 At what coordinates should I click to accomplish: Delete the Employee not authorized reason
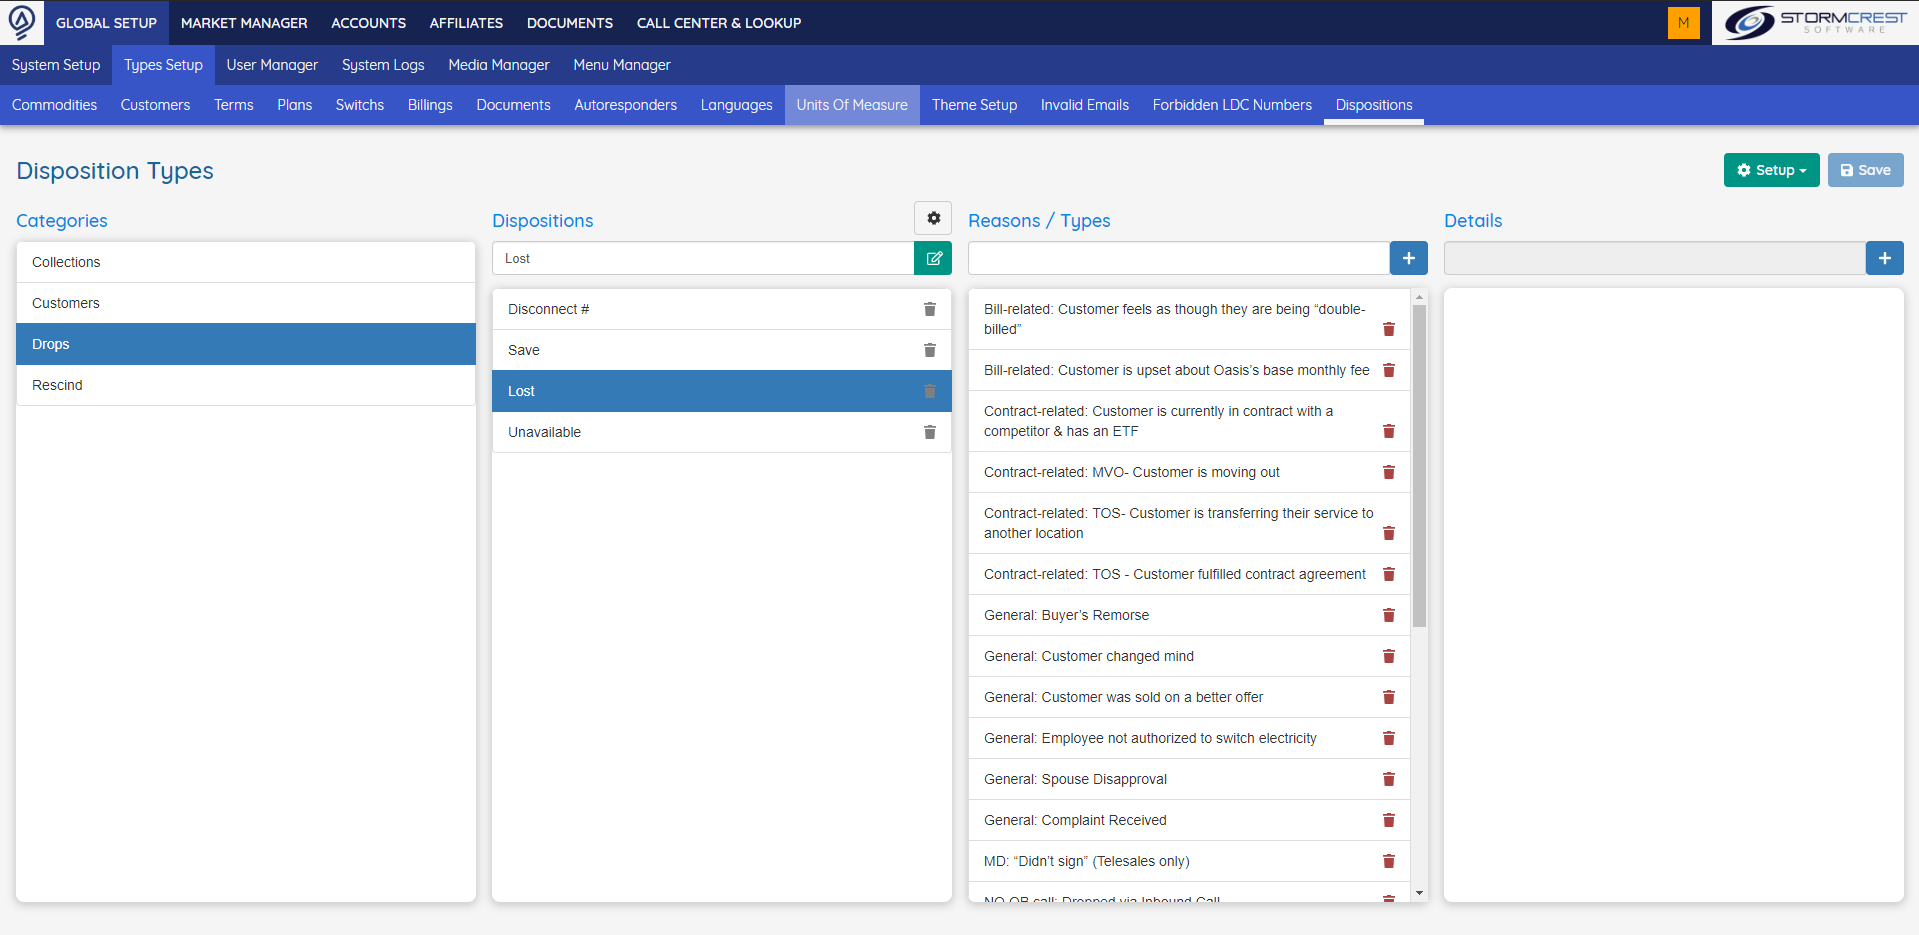pos(1388,738)
